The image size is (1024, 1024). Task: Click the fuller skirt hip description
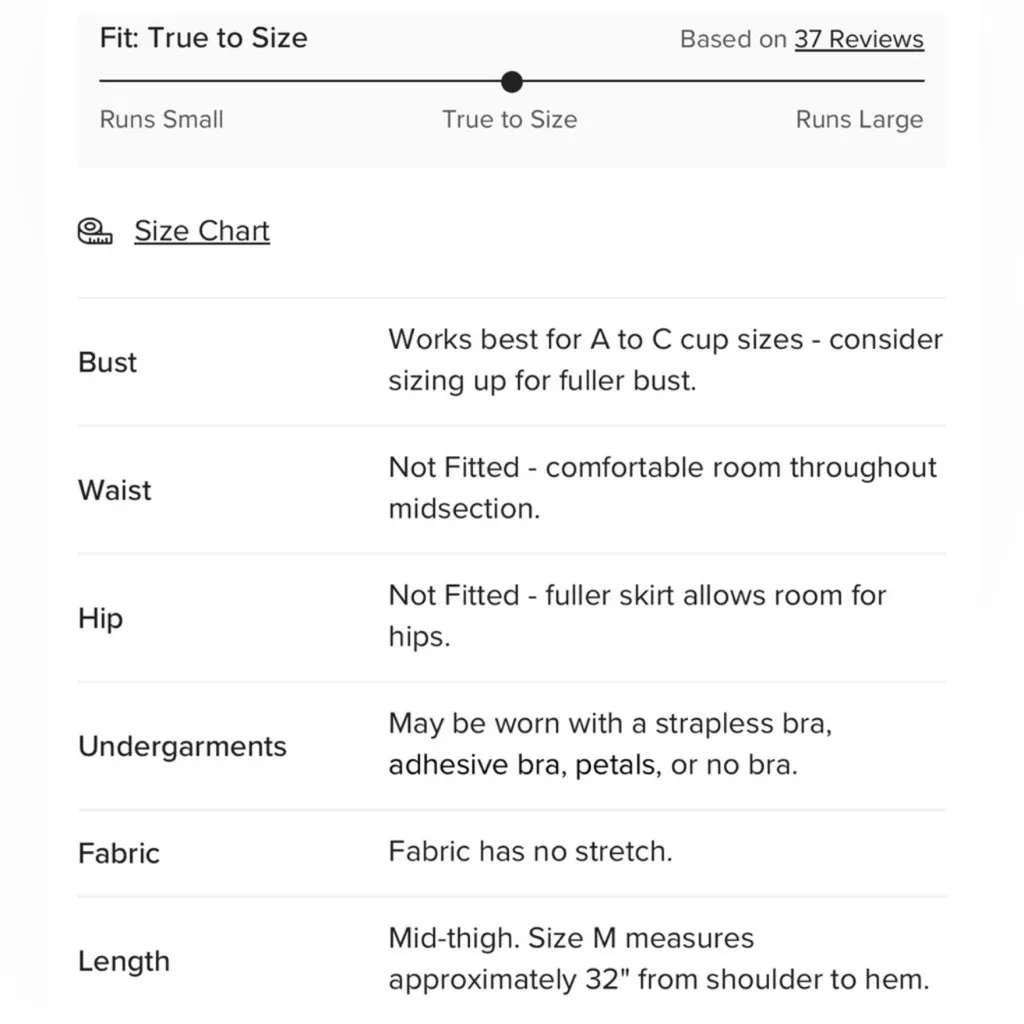click(x=637, y=616)
